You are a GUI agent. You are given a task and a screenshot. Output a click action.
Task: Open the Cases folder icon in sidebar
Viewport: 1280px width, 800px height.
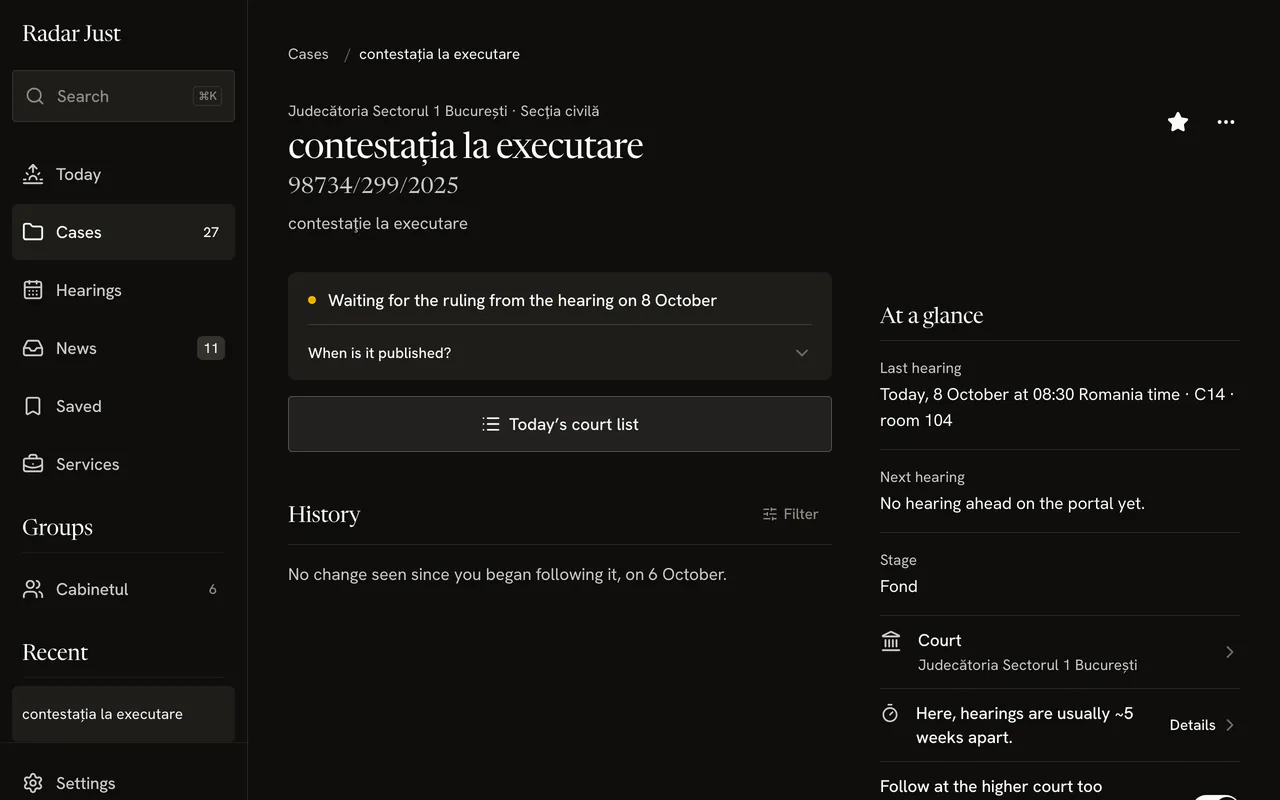pos(33,232)
